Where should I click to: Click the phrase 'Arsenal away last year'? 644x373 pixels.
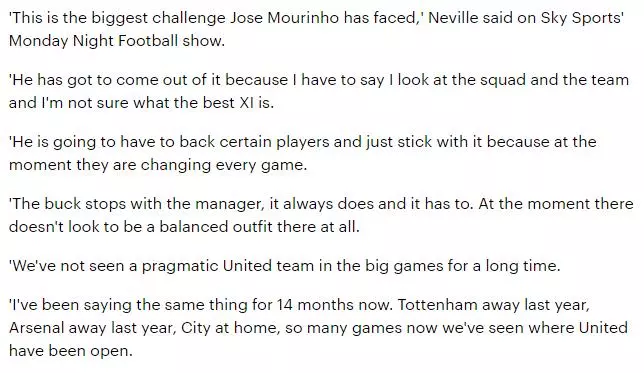[90, 328]
